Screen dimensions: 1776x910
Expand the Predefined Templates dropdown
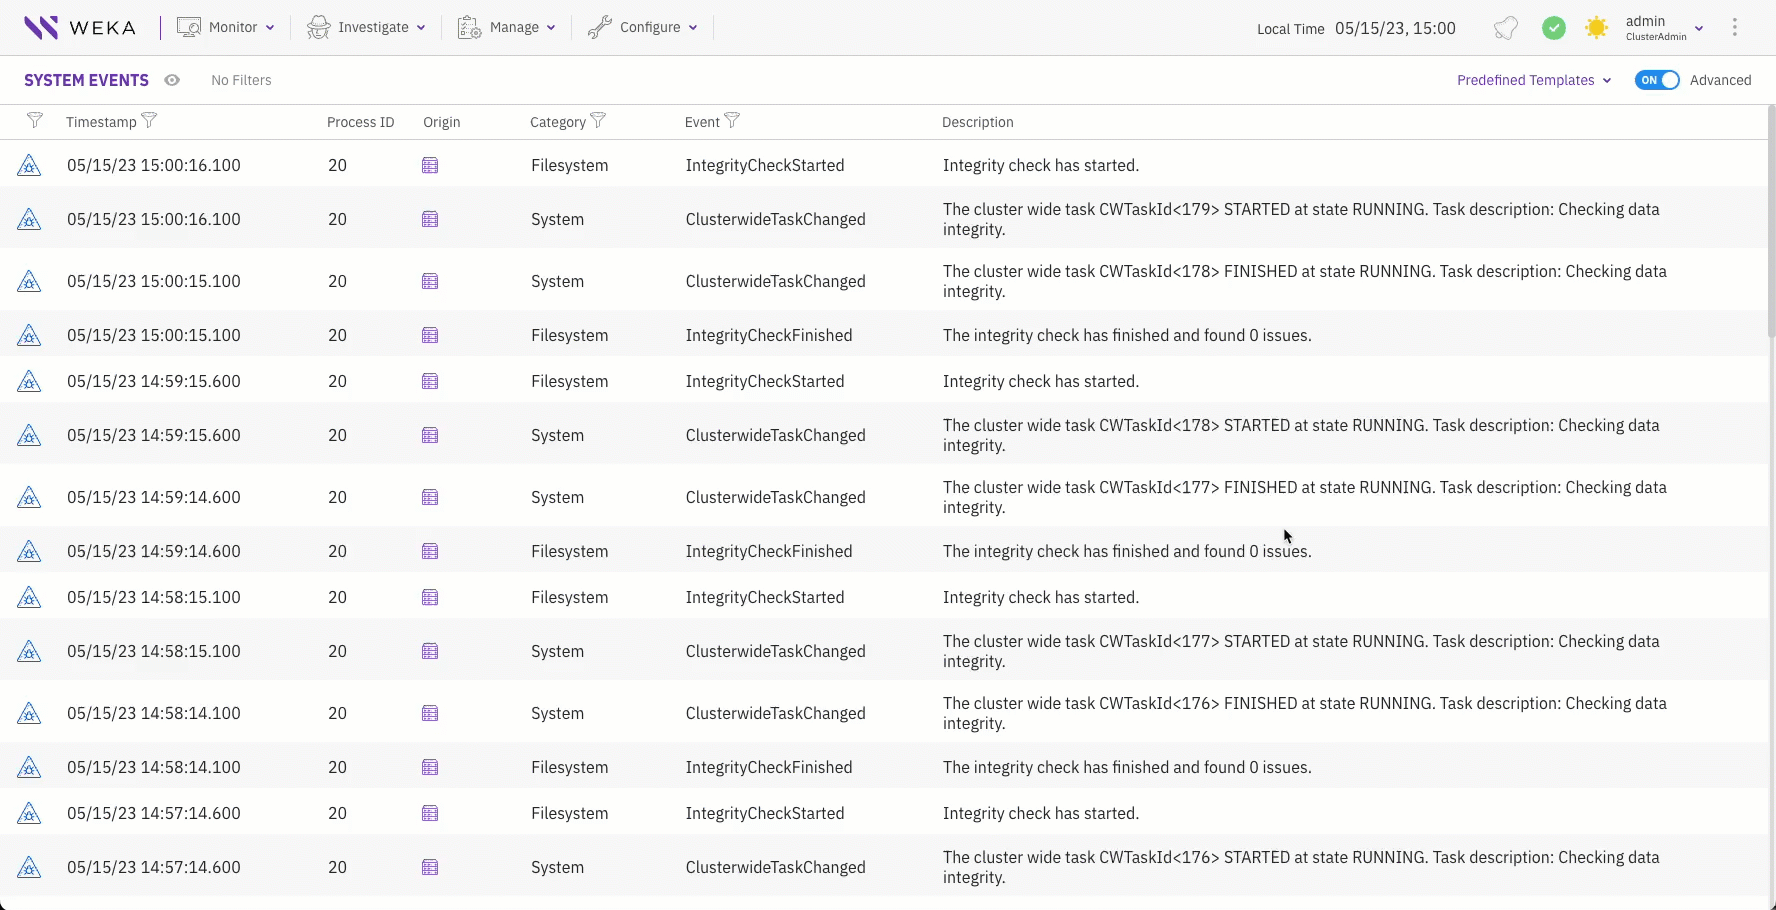1533,80
